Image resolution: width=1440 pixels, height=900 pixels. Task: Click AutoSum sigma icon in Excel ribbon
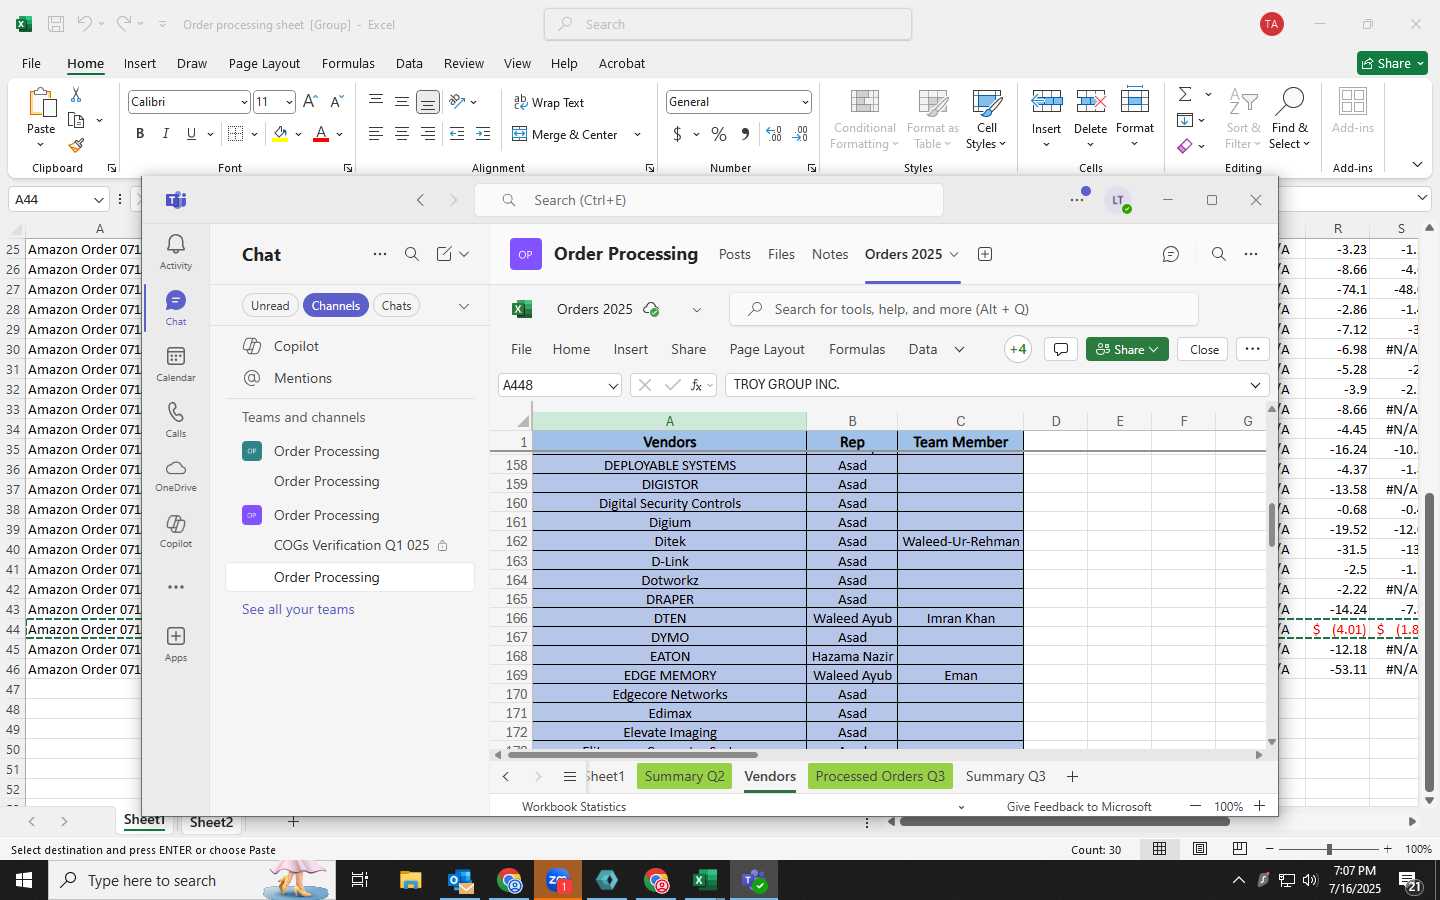click(x=1185, y=94)
